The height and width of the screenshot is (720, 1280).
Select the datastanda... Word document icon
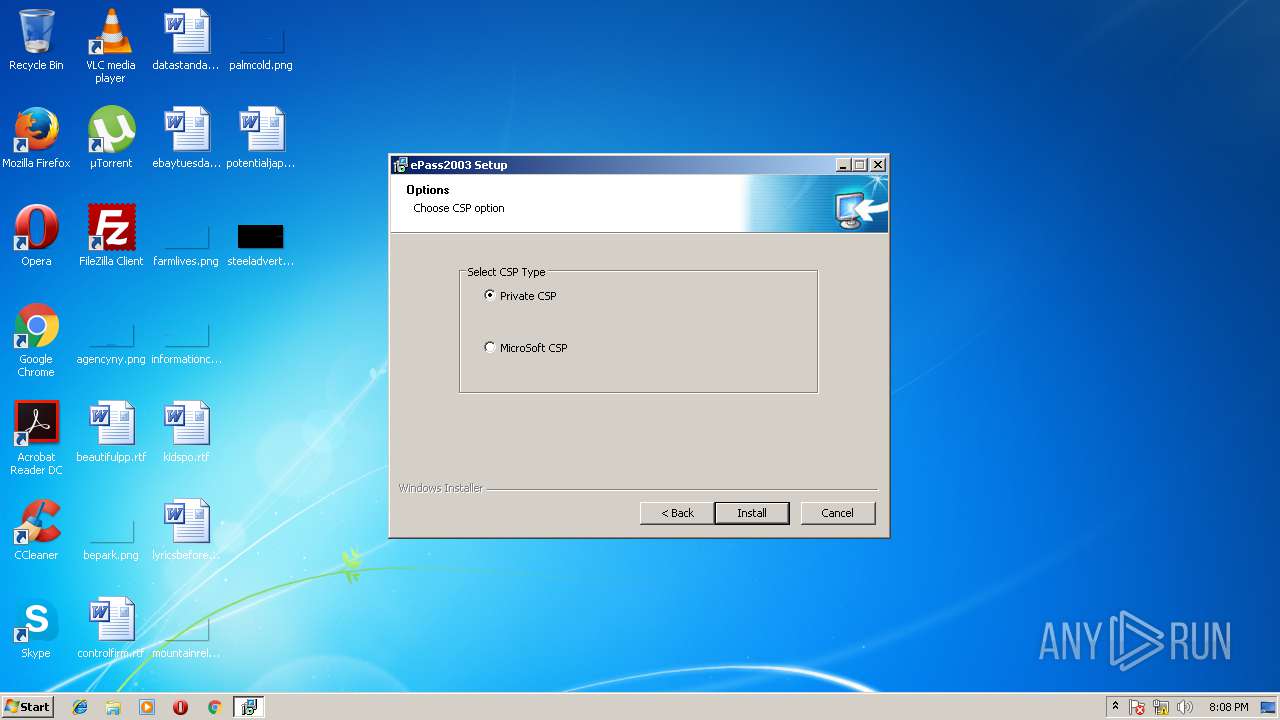tap(186, 40)
